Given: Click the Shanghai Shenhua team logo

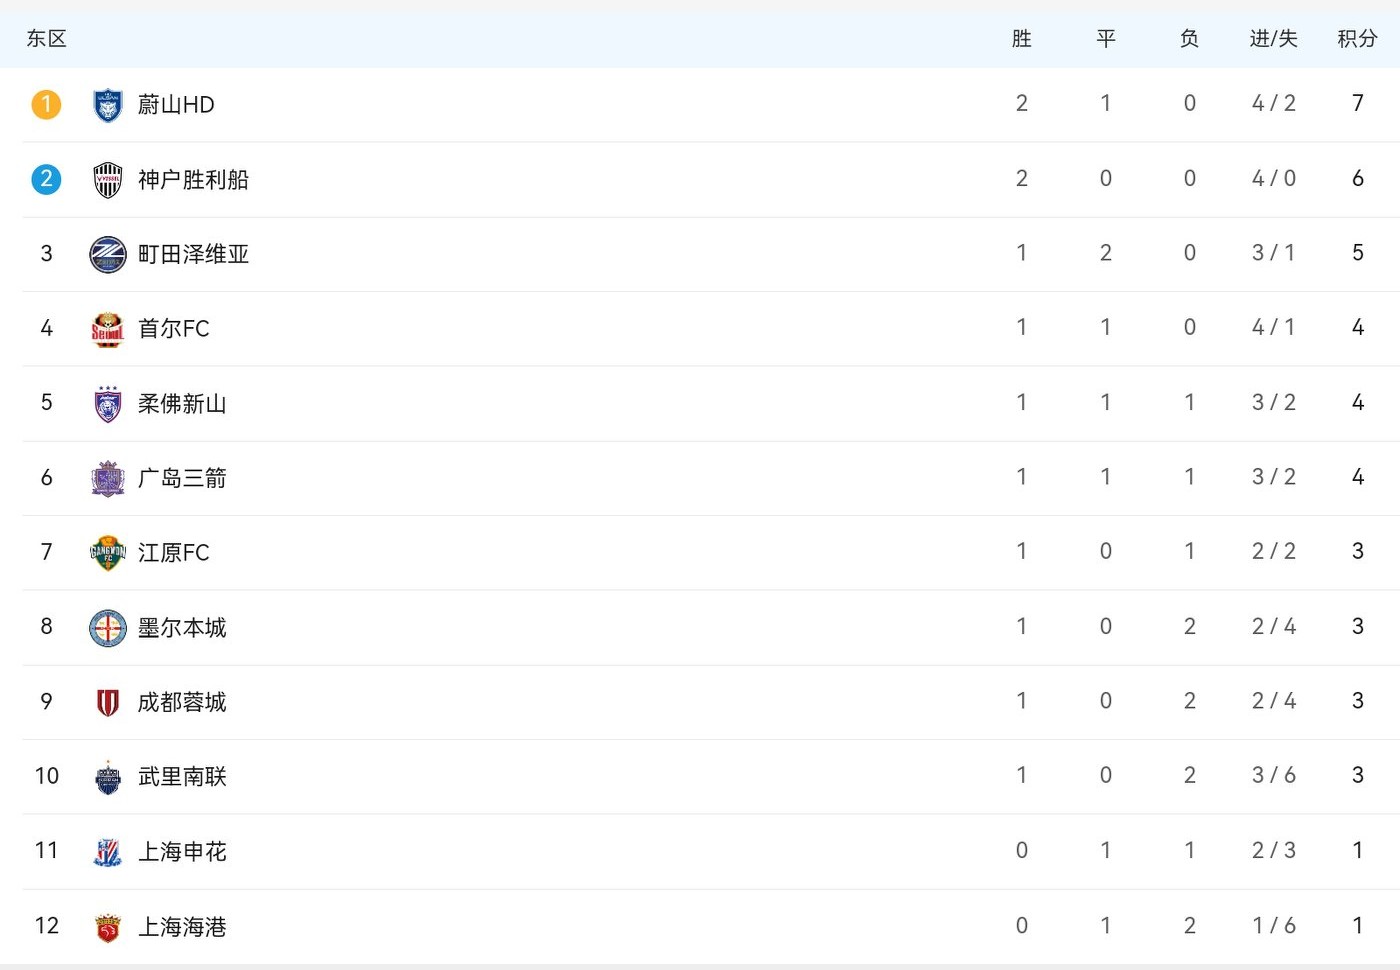Looking at the screenshot, I should coord(107,852).
